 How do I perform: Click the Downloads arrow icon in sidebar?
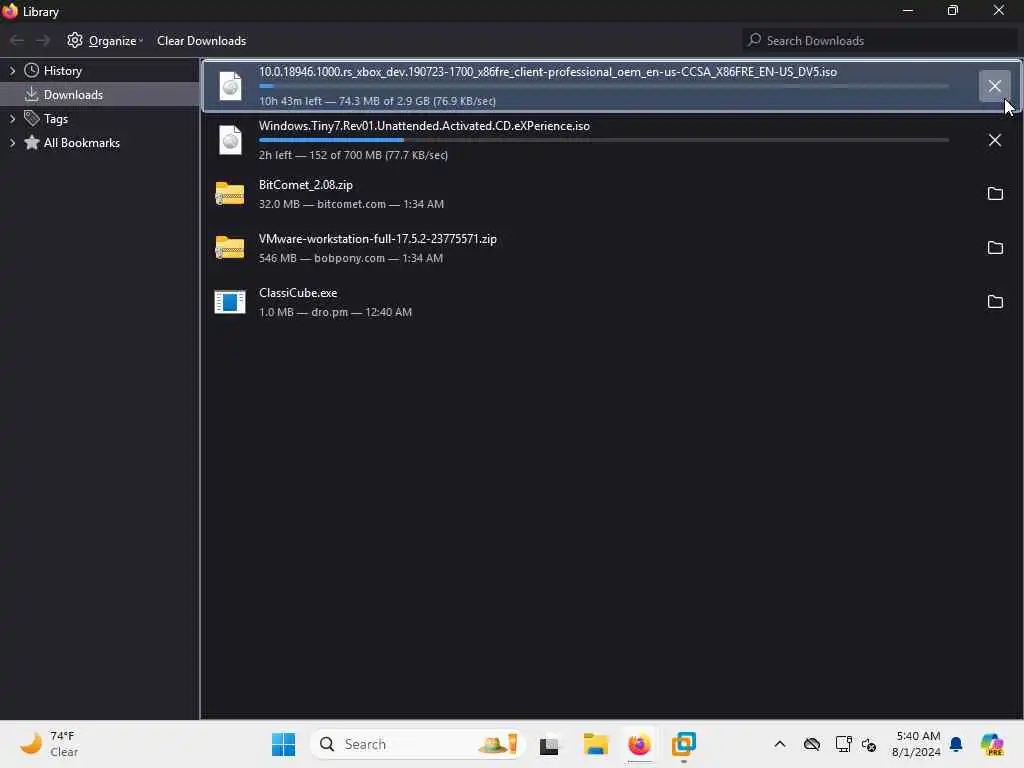[31, 95]
